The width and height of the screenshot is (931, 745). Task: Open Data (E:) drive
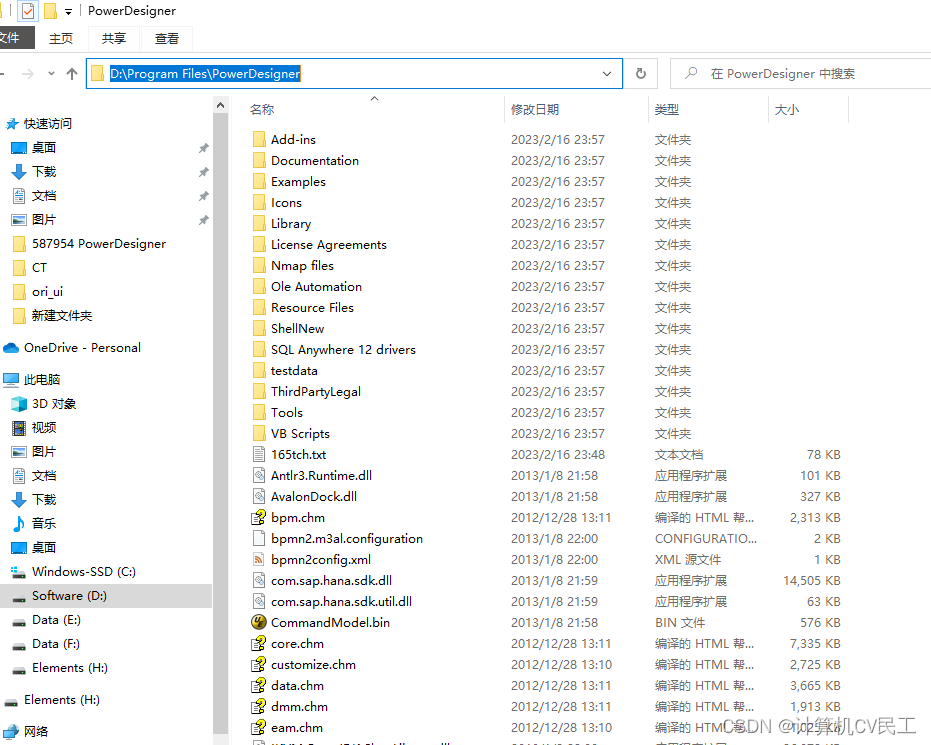click(56, 620)
